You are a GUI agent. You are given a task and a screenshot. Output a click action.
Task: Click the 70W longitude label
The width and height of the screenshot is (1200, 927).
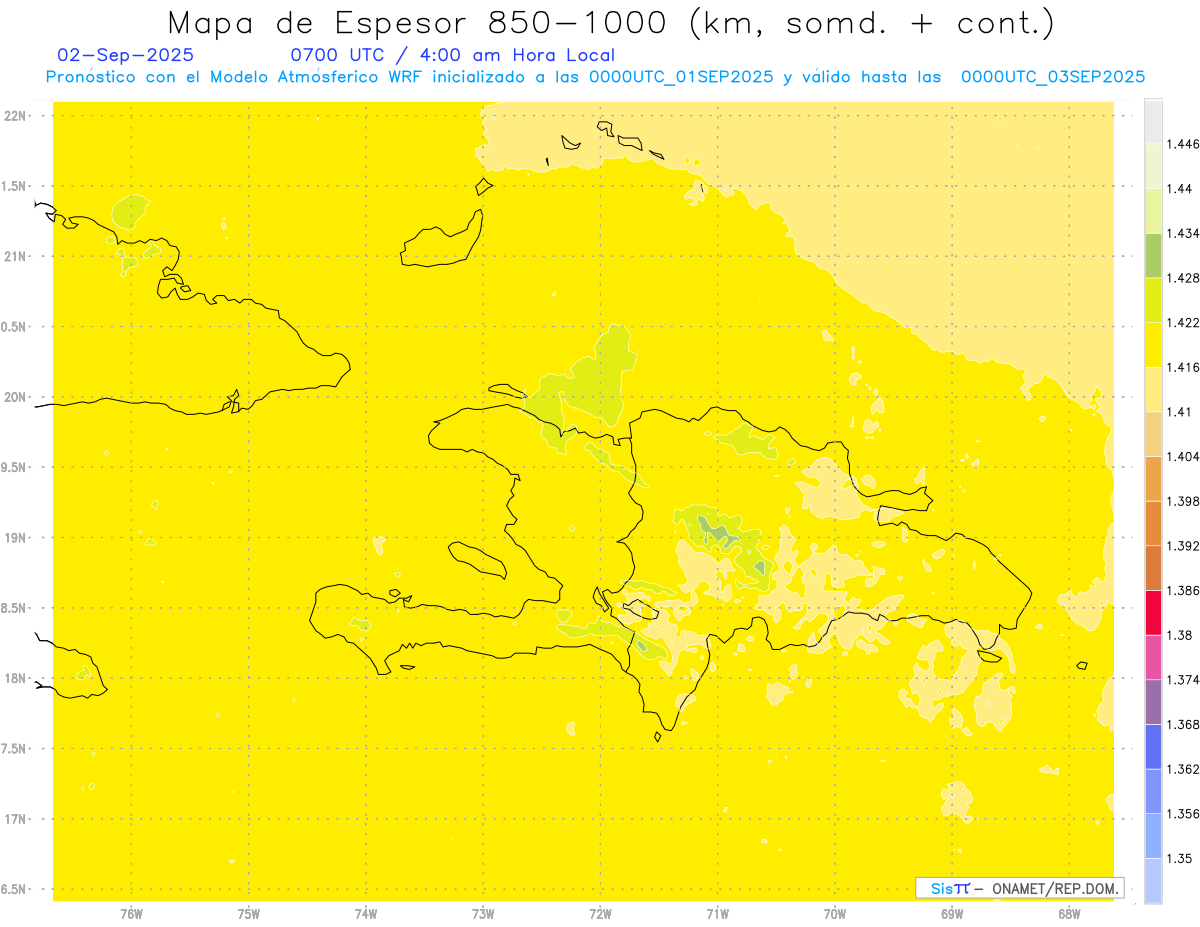[834, 914]
